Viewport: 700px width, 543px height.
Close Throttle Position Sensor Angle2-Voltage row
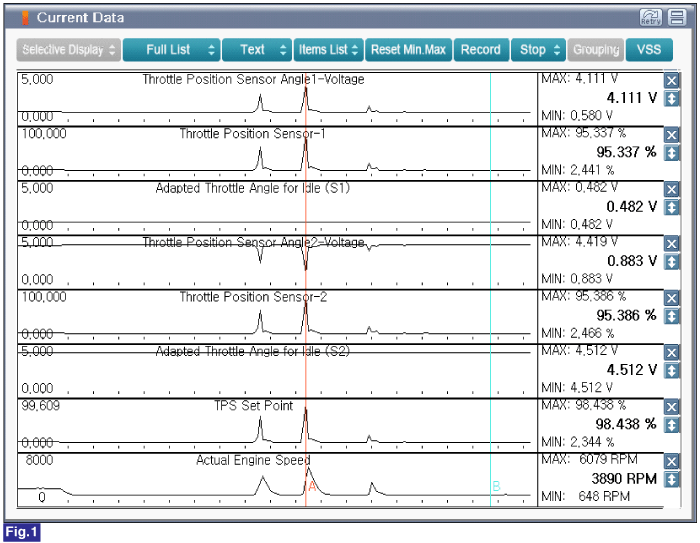pos(671,244)
